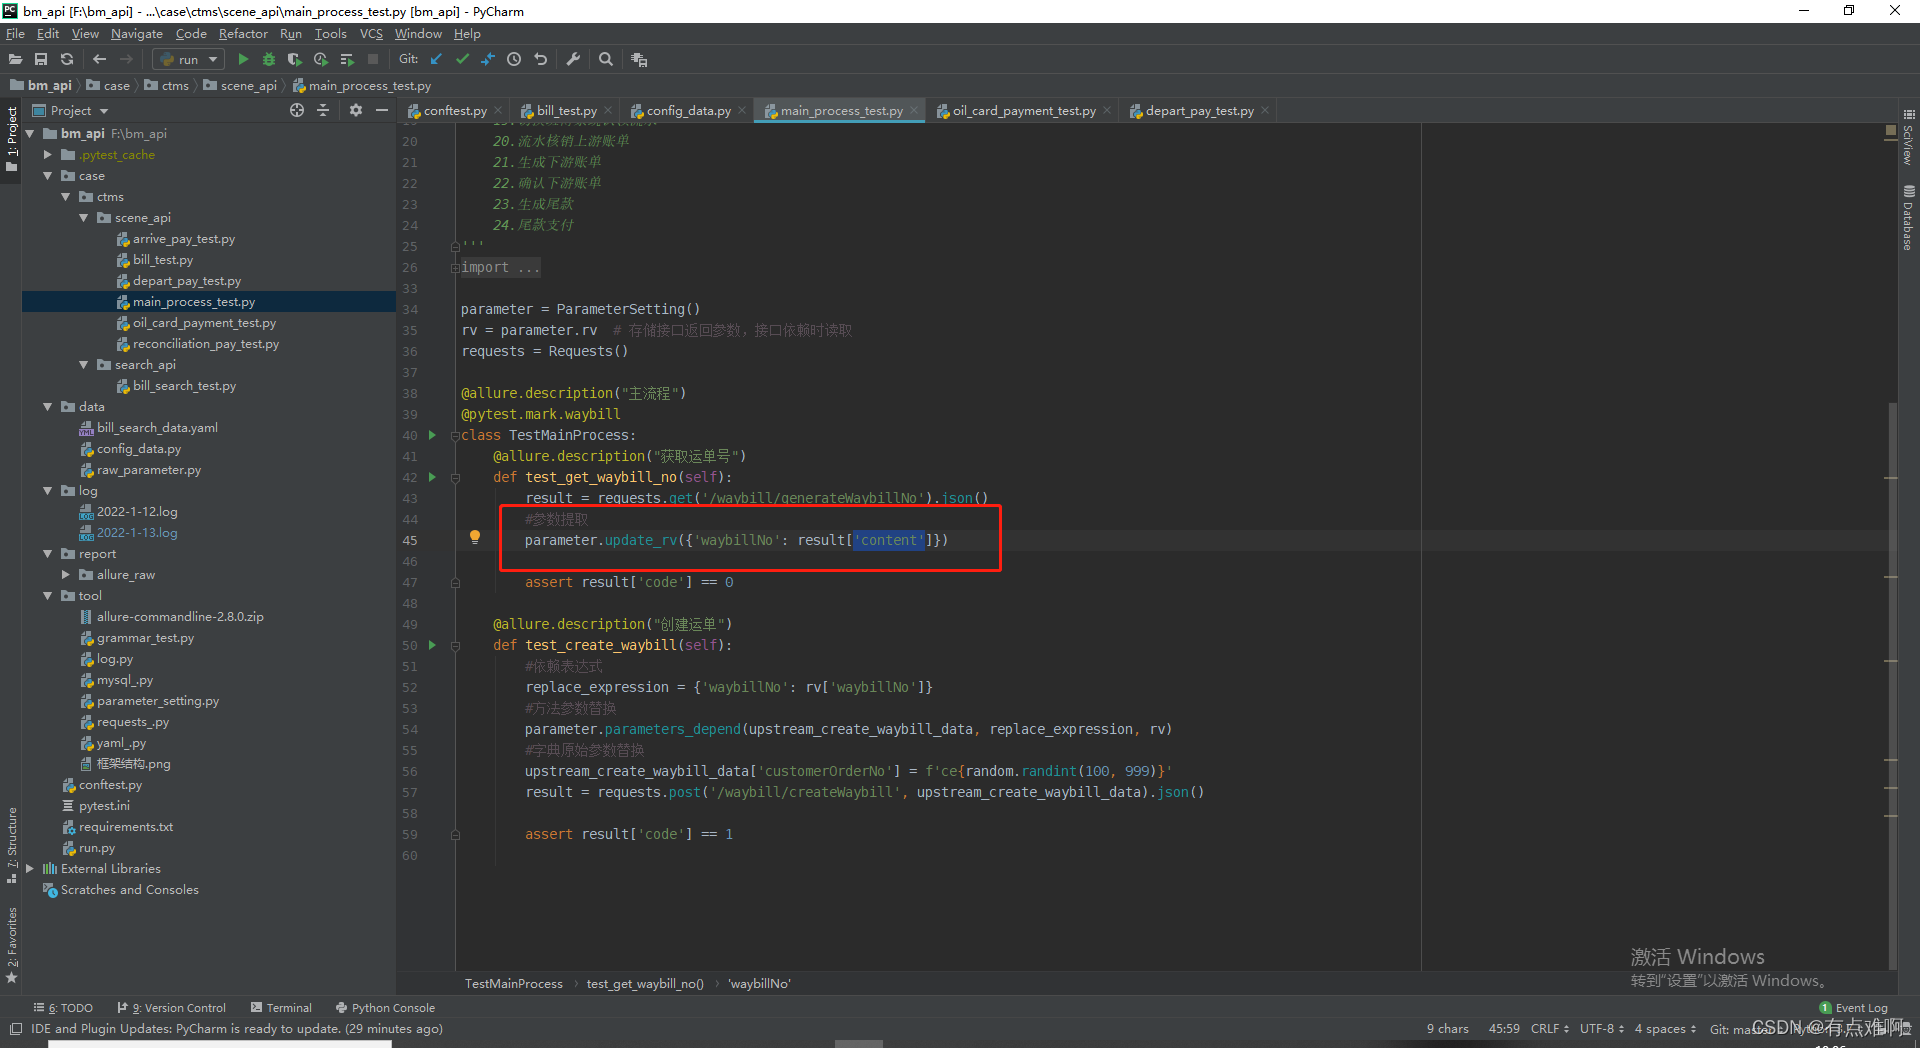1920x1048 pixels.
Task: Open the Terminal tool window
Action: [x=281, y=1008]
